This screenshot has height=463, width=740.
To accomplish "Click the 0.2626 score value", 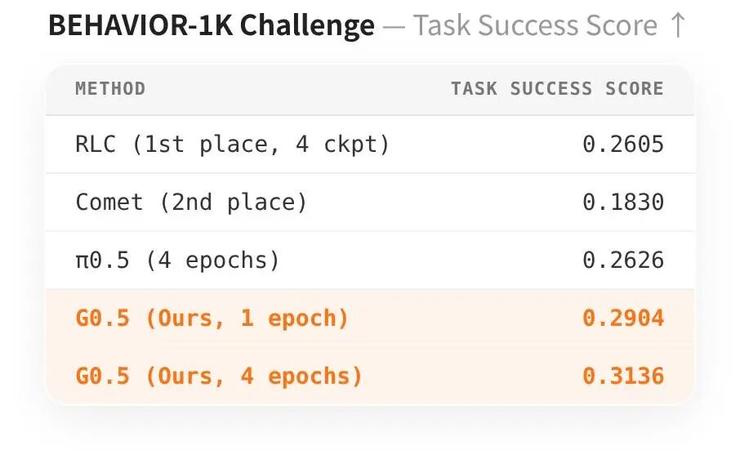I will 623,261.
